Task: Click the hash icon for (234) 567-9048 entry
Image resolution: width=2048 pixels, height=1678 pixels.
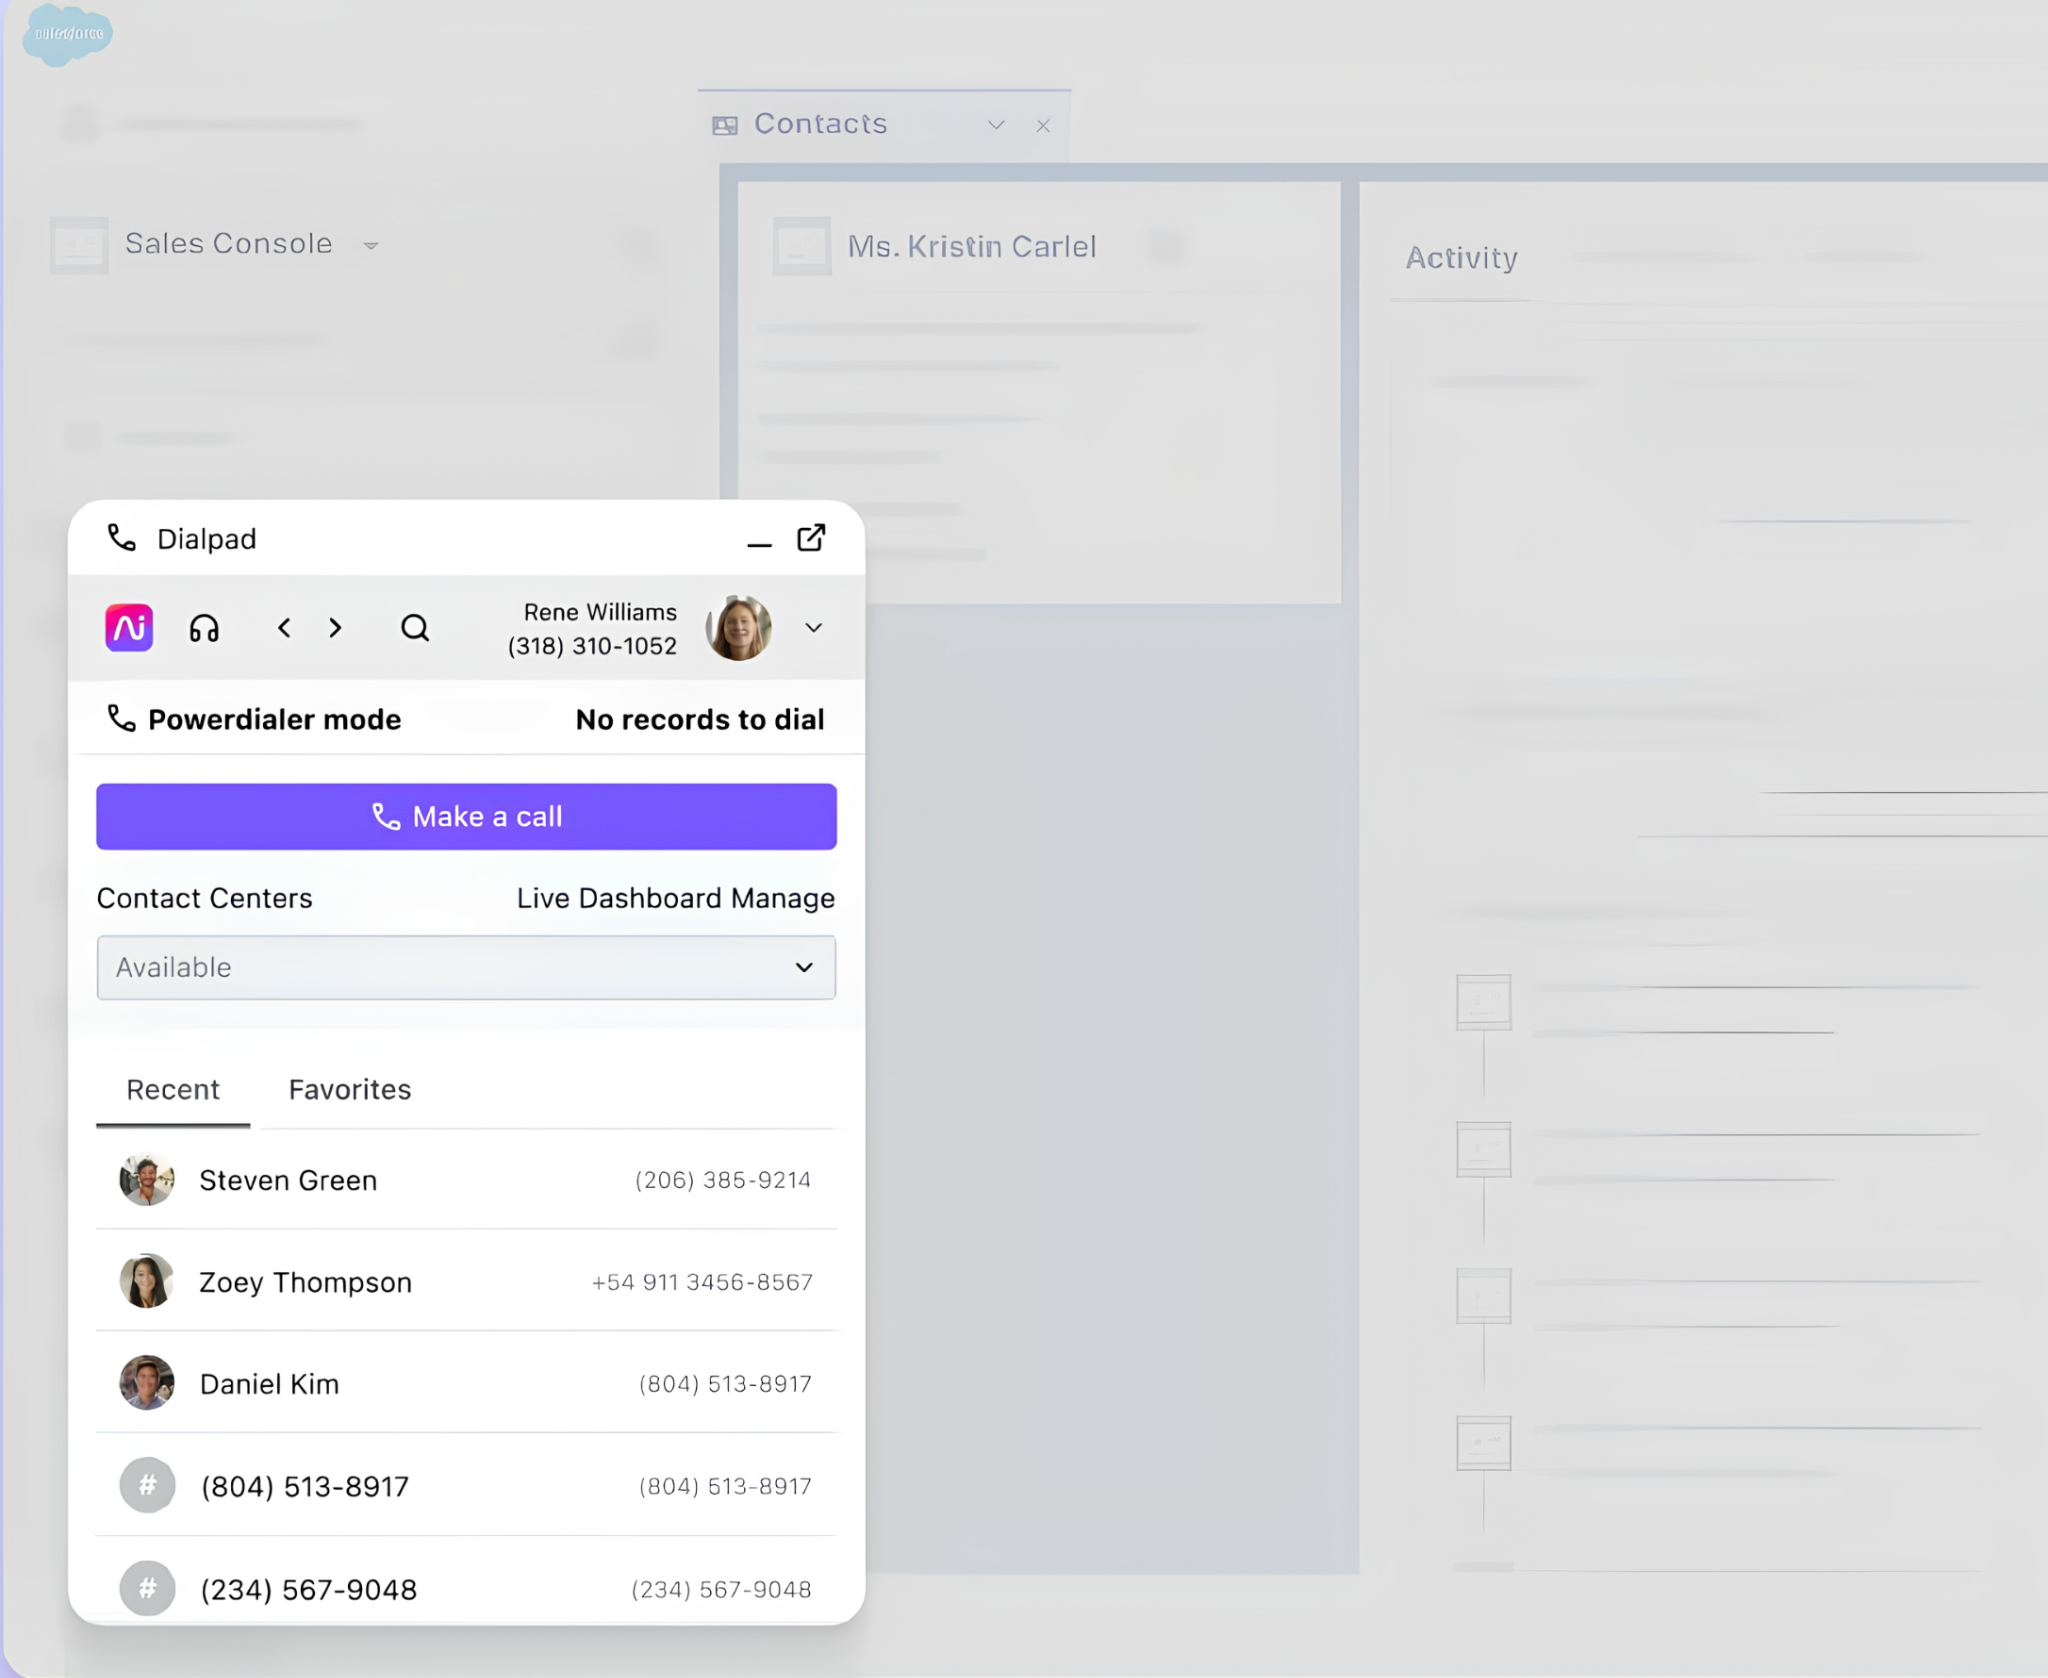Action: [x=147, y=1588]
